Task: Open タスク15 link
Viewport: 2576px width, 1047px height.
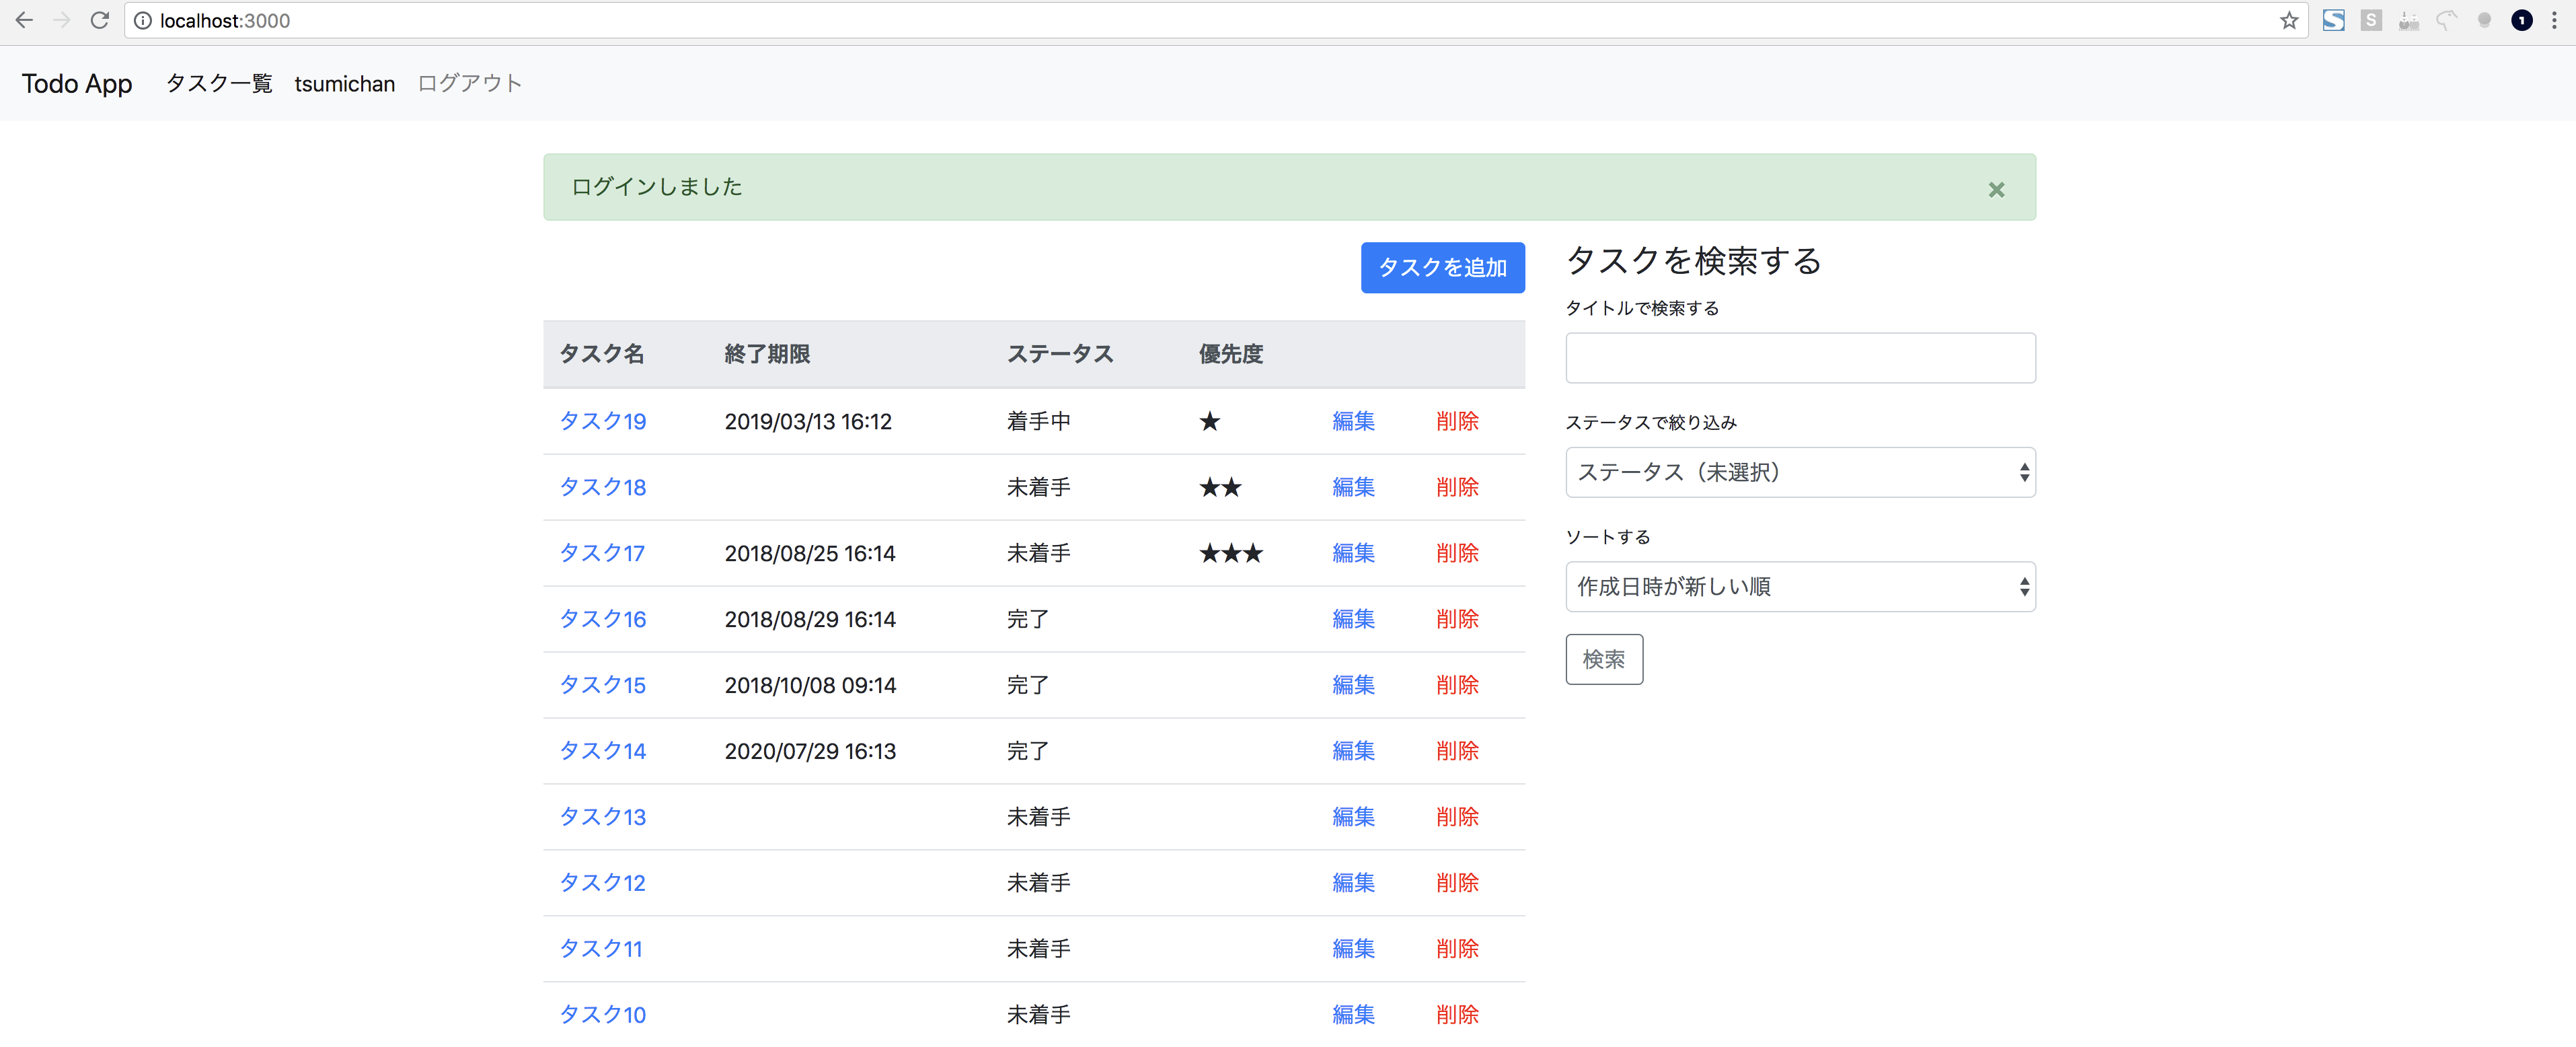Action: tap(603, 685)
